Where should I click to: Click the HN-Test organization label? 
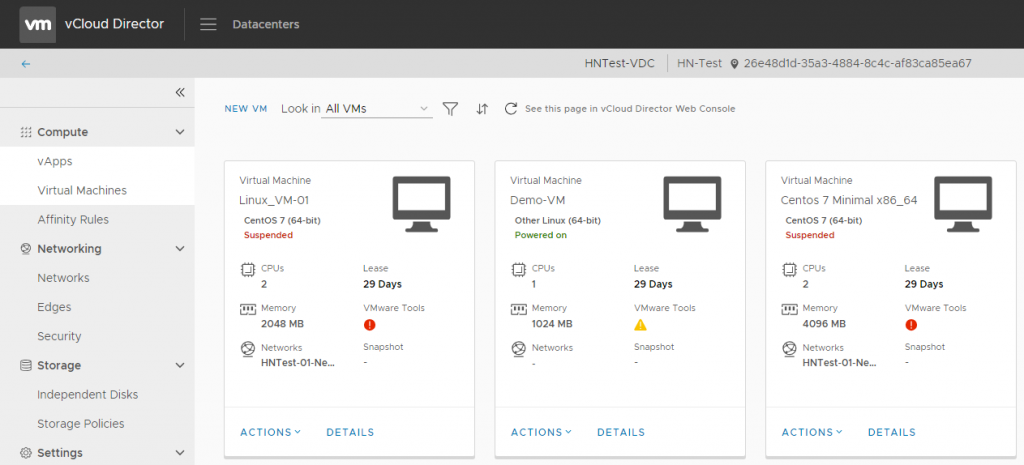[x=699, y=64]
